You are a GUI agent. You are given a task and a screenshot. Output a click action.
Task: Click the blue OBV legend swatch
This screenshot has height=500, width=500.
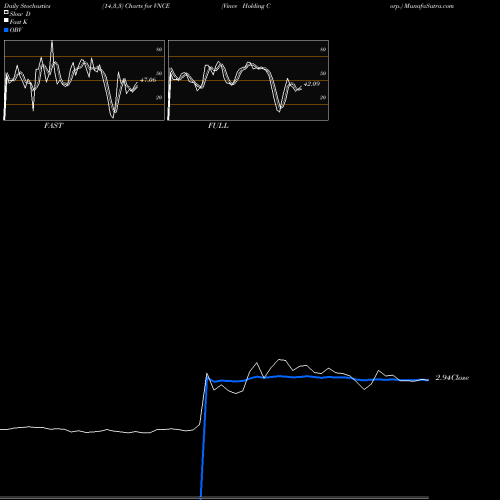pos(6,30)
